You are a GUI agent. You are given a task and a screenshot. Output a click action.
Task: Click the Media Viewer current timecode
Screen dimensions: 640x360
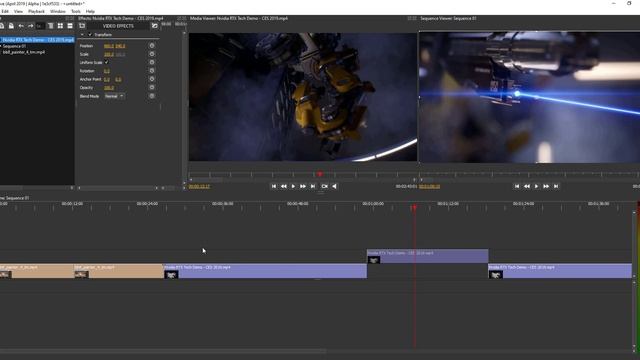(199, 187)
